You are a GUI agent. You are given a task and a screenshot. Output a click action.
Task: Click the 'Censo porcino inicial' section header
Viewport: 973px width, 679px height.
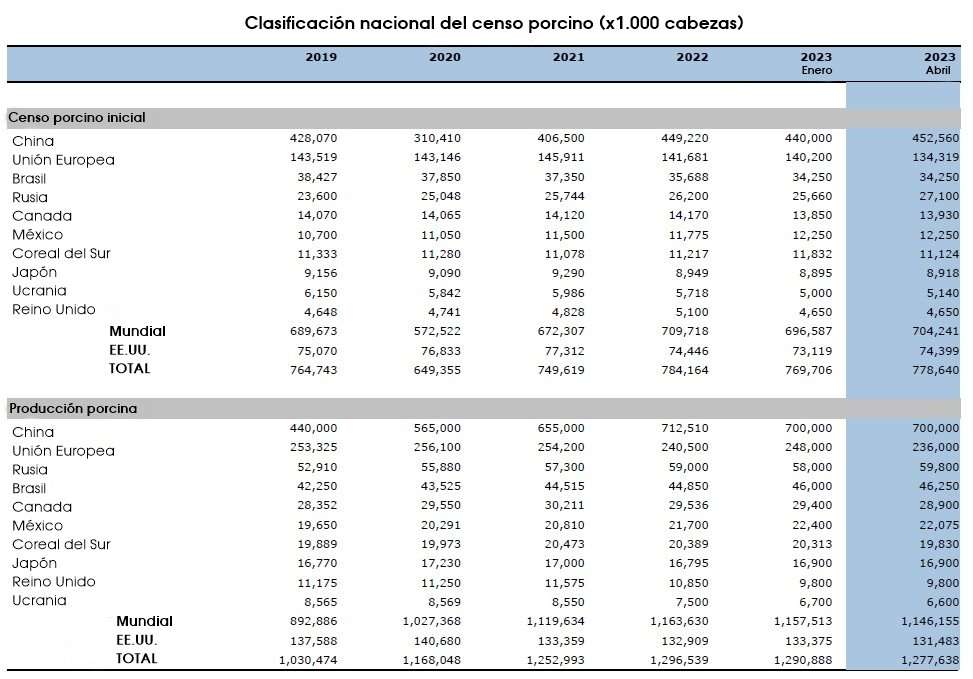77,117
